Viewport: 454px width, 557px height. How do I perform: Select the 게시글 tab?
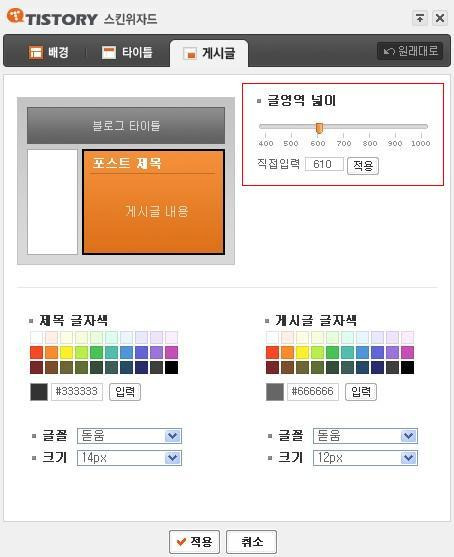click(209, 54)
